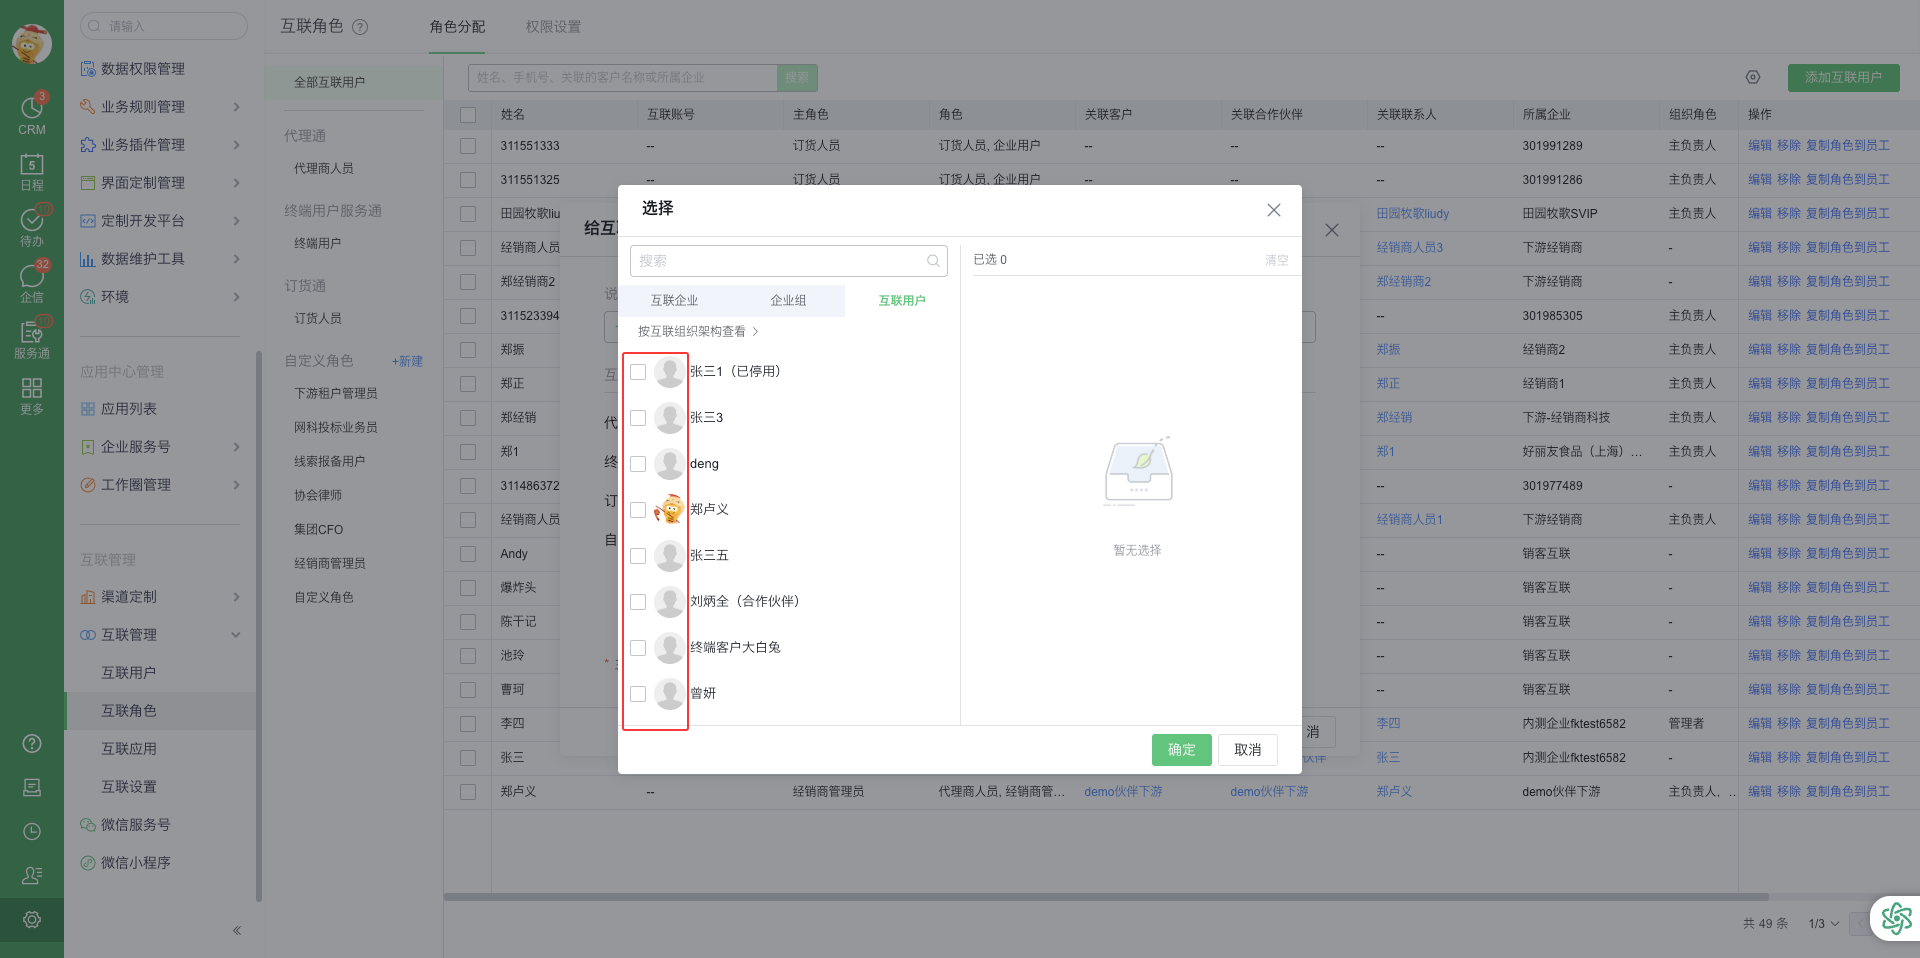
Task: Open the 日程 calendar icon
Action: click(x=32, y=170)
